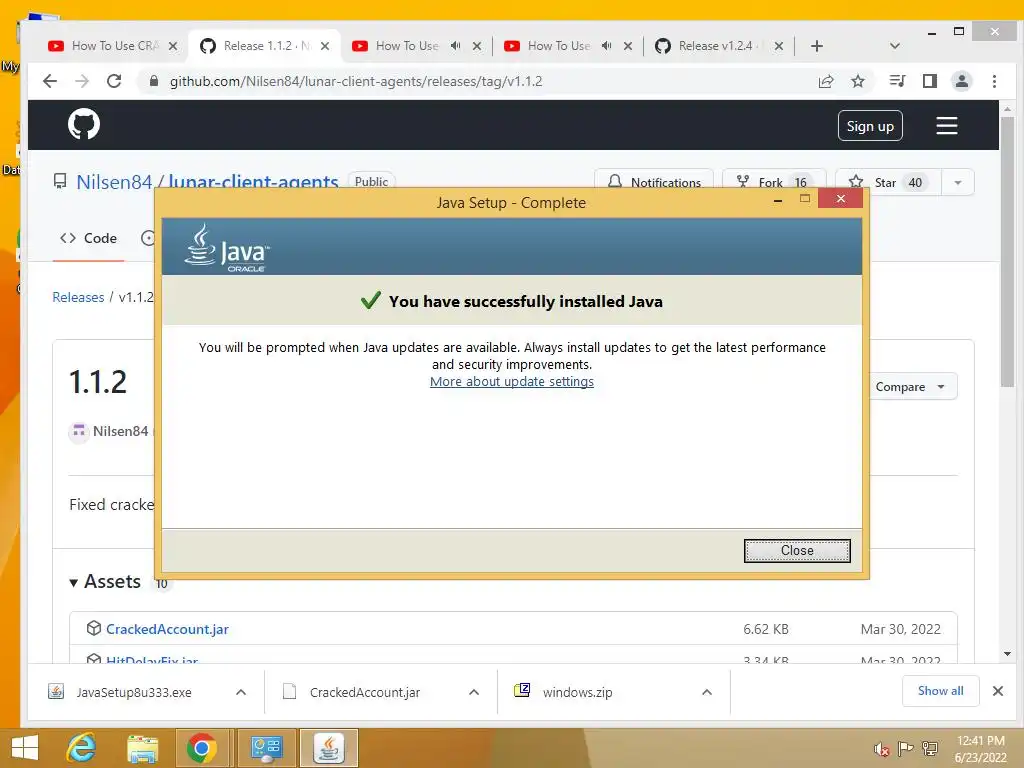This screenshot has width=1024, height=768.
Task: Minimize the Java Setup dialog
Action: (x=778, y=199)
